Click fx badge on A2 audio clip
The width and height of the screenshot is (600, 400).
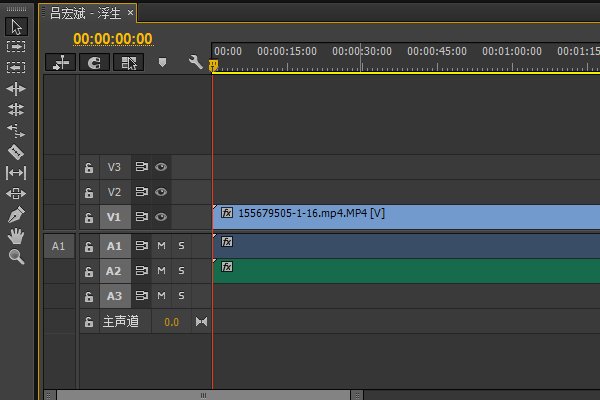(227, 267)
